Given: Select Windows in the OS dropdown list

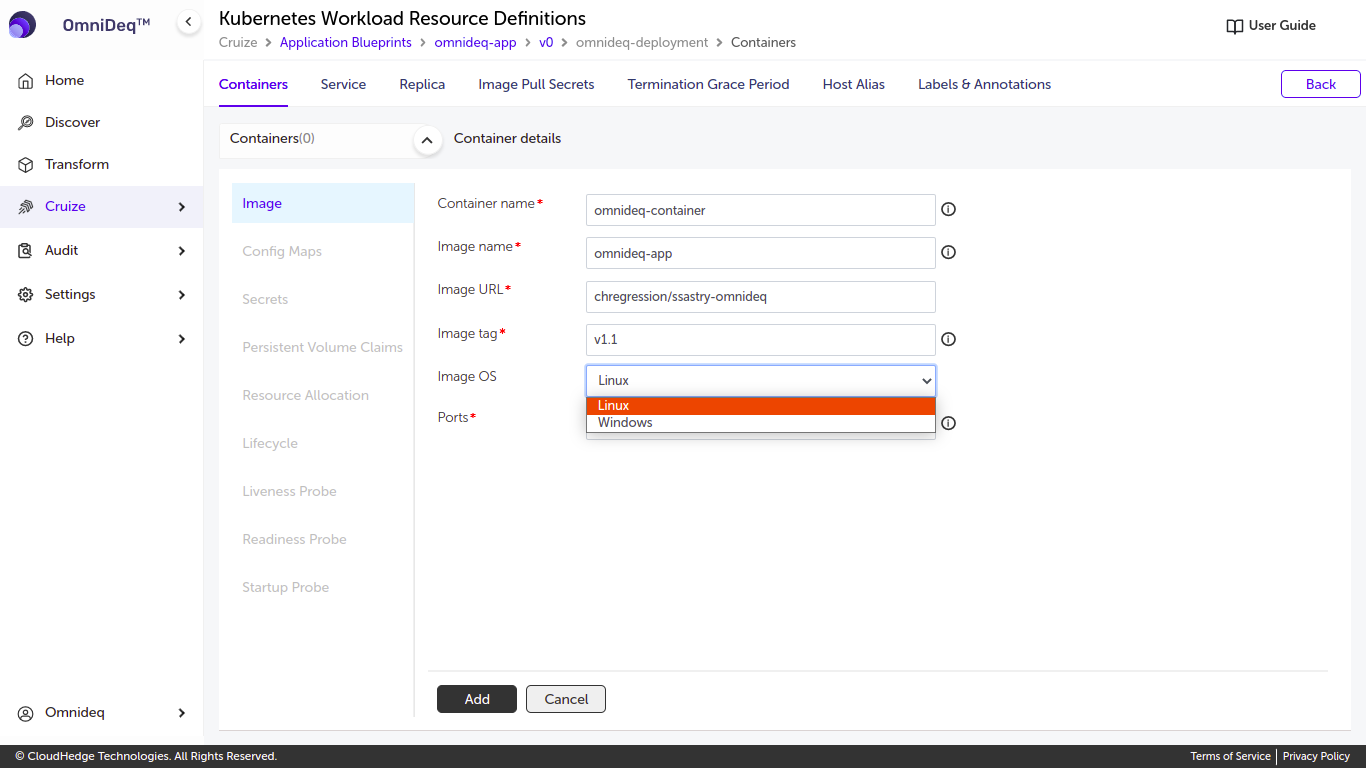Looking at the screenshot, I should point(761,423).
